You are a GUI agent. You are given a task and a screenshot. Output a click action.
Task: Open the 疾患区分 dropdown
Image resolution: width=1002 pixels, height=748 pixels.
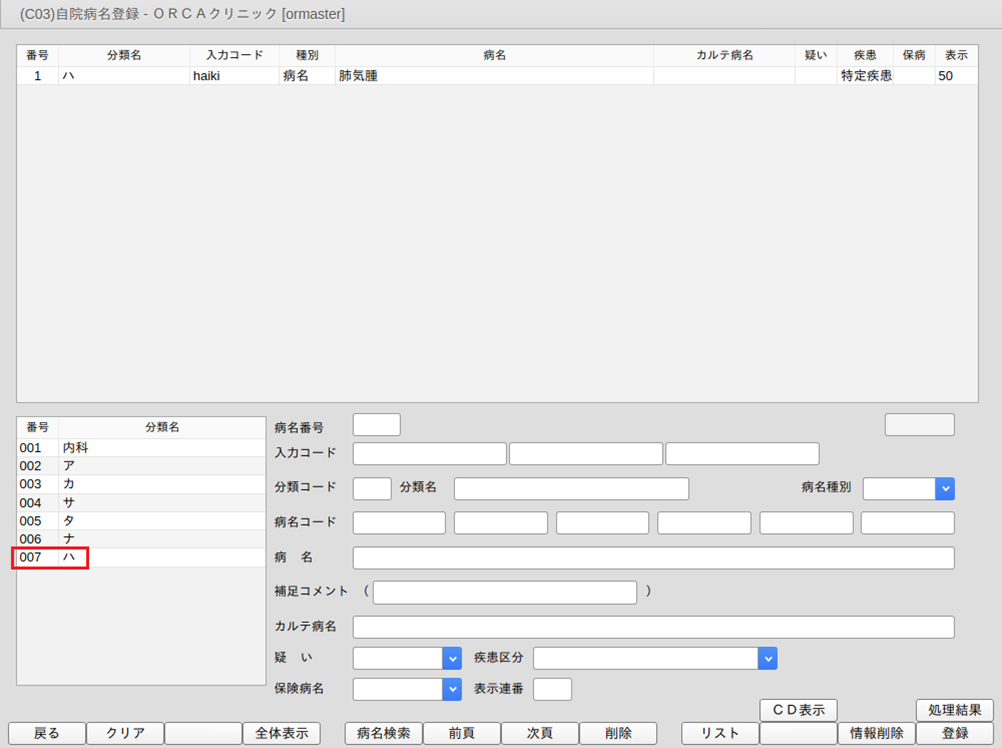767,658
